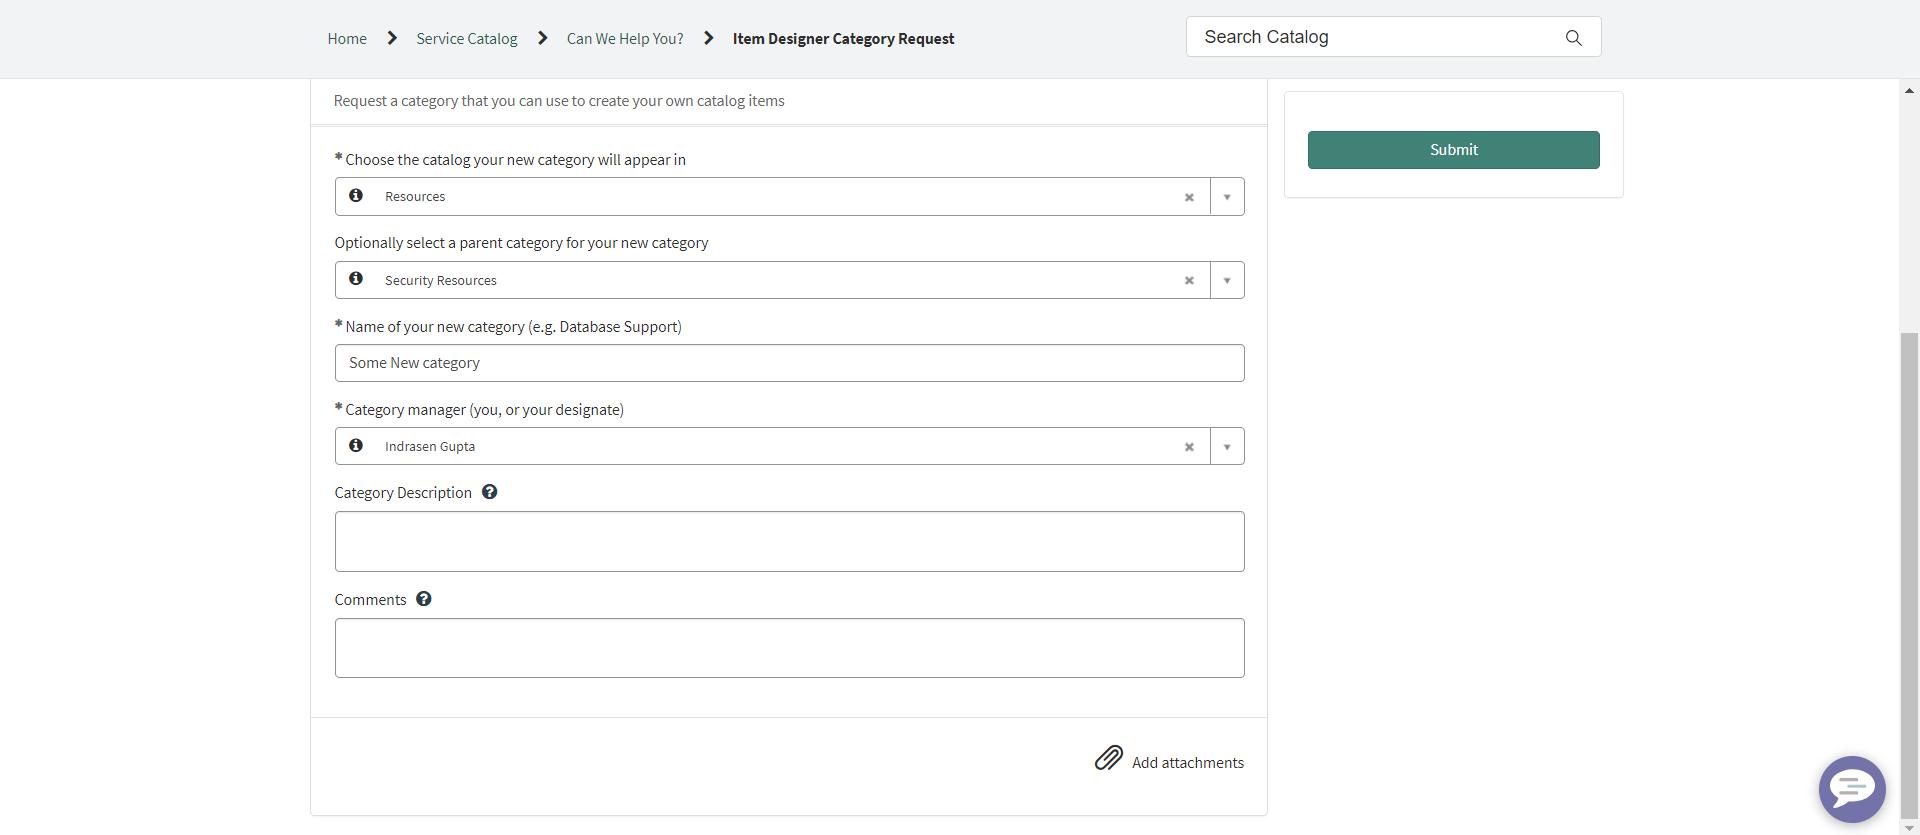This screenshot has width=1920, height=835.
Task: Expand the category manager dropdown arrow
Action: coord(1227,447)
